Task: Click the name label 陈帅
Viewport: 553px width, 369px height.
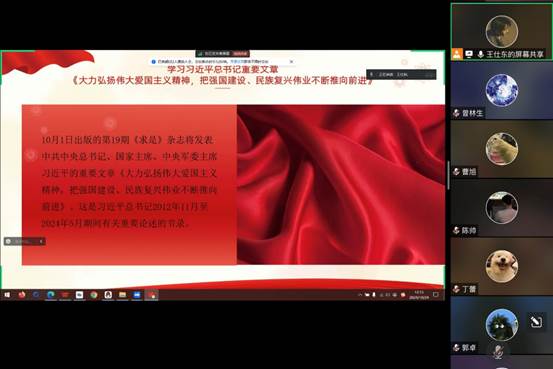Action: pyautogui.click(x=469, y=231)
